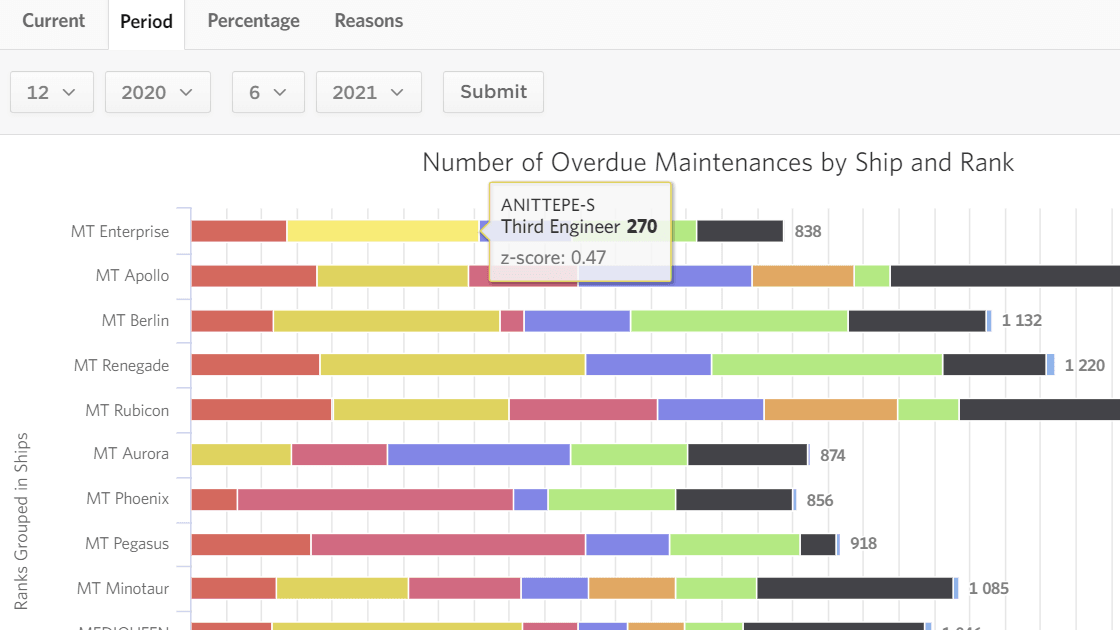
Task: Click the MT Phoenix axis label
Action: tap(127, 499)
